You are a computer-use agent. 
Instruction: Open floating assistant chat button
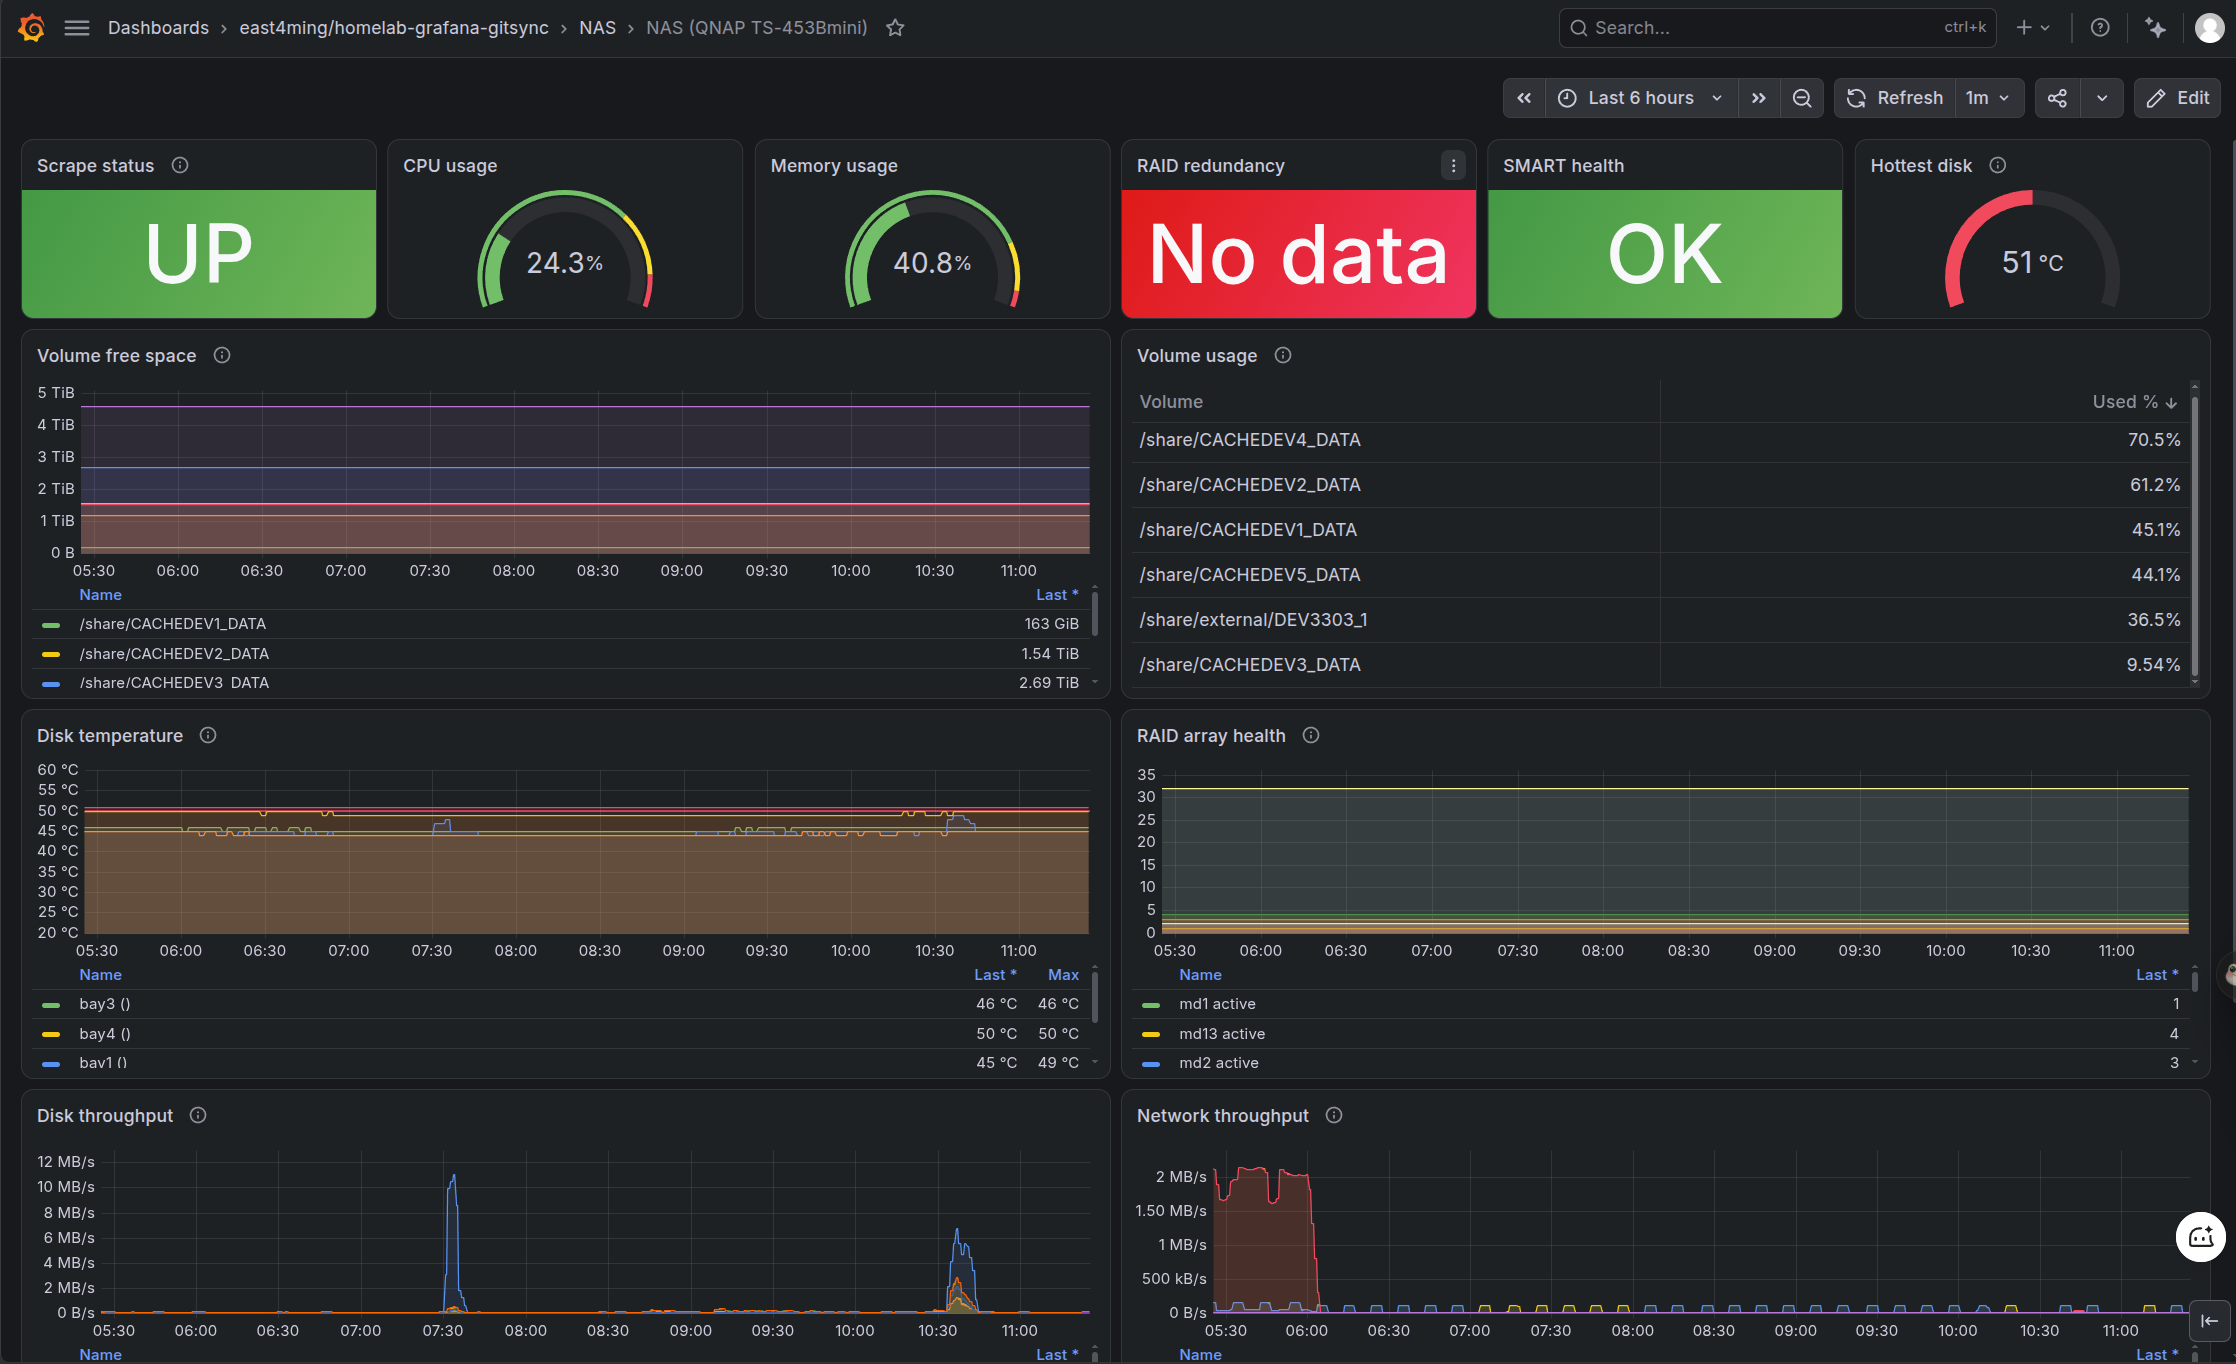coord(2201,1237)
